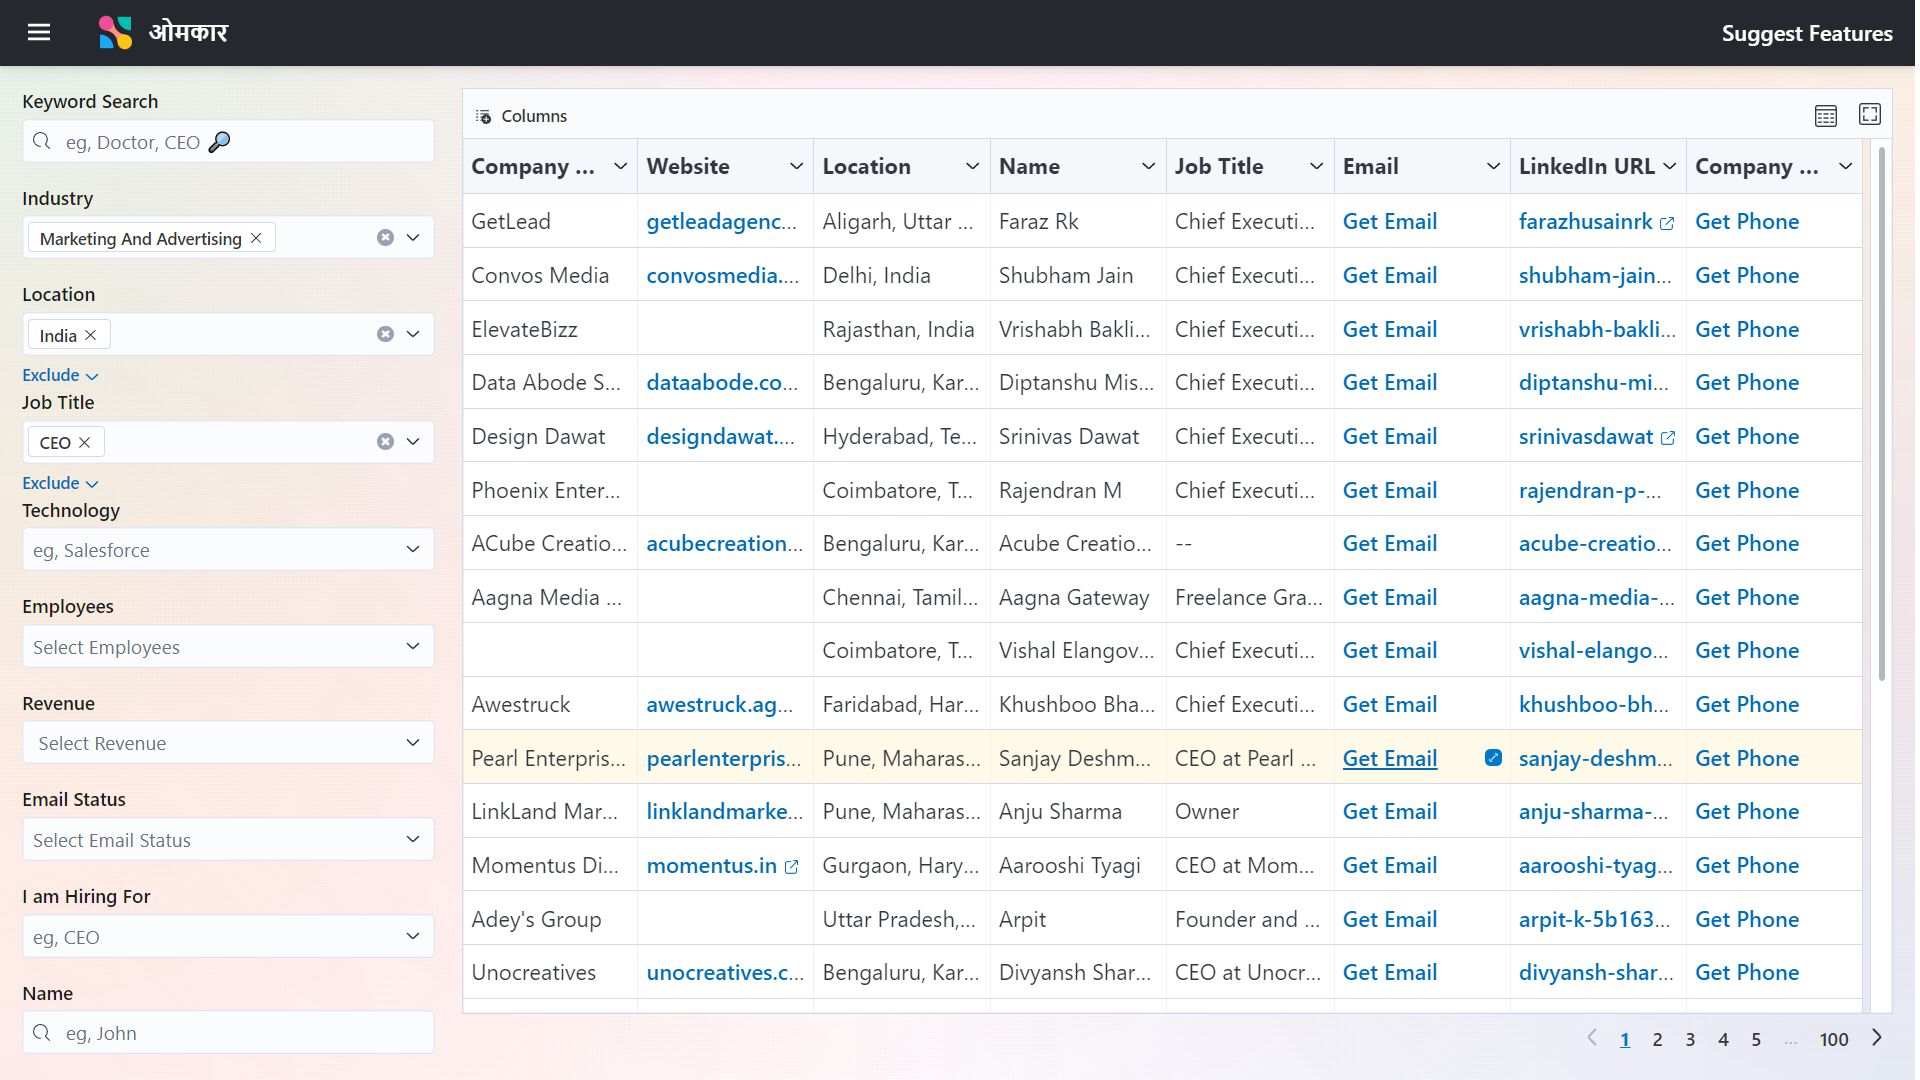Screen dimensions: 1920x1080
Task: Remove Marketing And Advertising tag
Action: pos(256,238)
